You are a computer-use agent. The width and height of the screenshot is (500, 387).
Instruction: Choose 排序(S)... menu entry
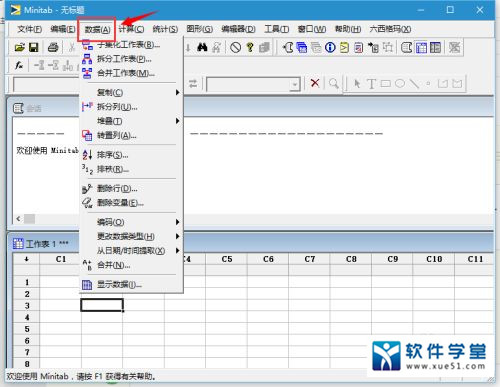[x=131, y=155]
